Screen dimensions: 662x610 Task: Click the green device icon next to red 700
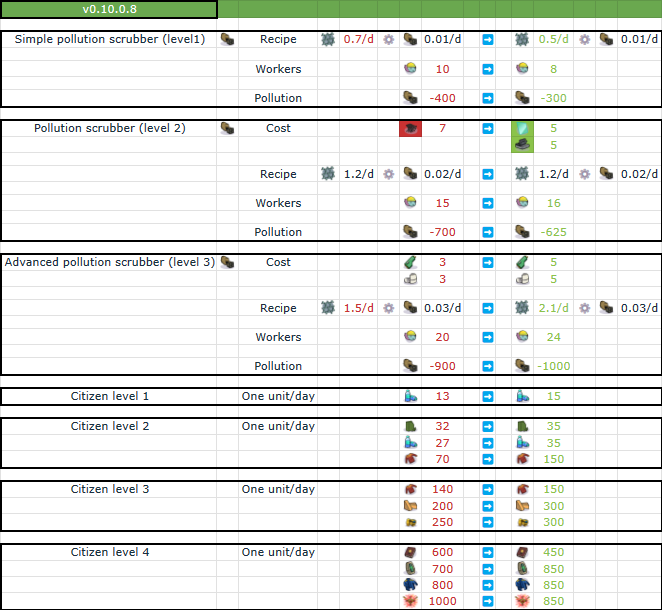tap(410, 569)
